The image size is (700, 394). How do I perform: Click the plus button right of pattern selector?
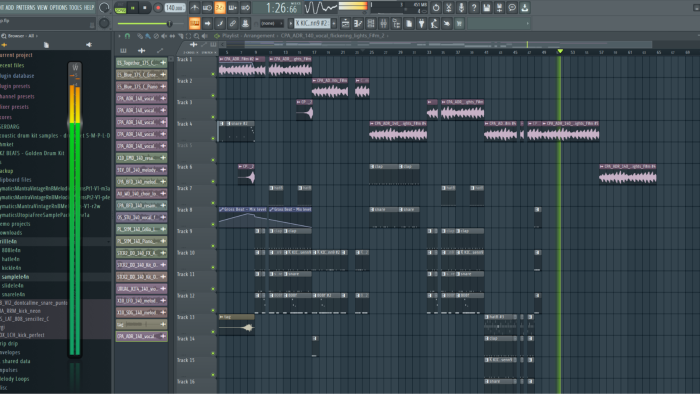pyautogui.click(x=334, y=23)
